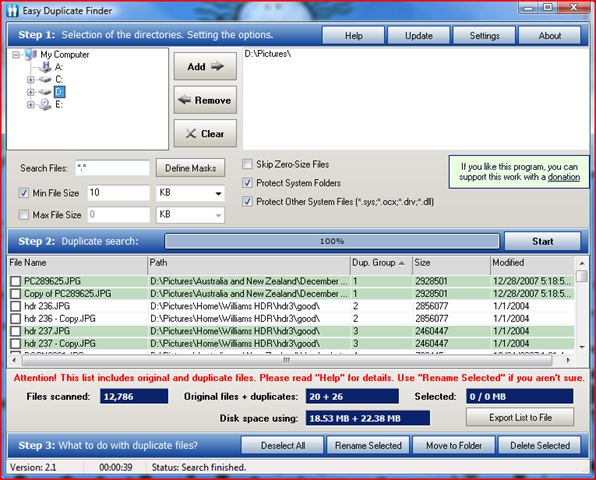Check the hdr 236.JPG file
Viewport: 596px width, 480px height.
coord(16,306)
